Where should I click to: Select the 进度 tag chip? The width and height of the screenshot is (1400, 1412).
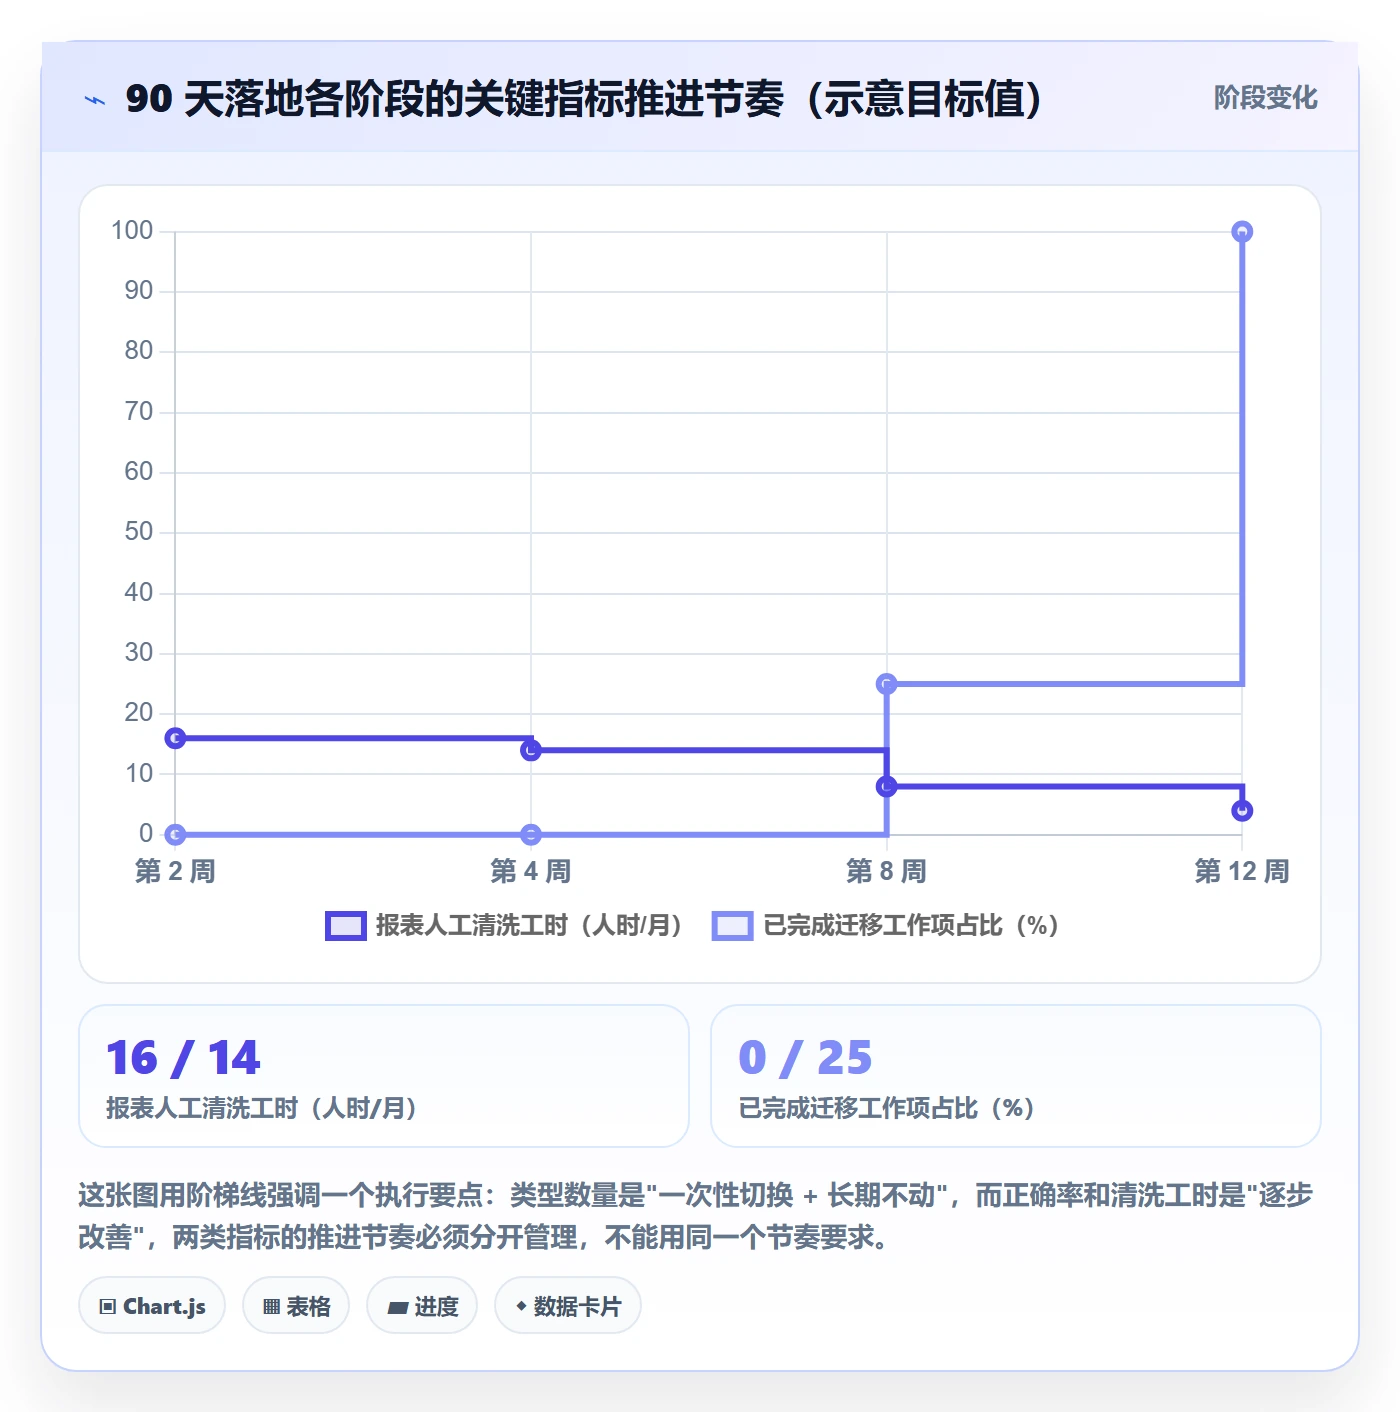[422, 1306]
